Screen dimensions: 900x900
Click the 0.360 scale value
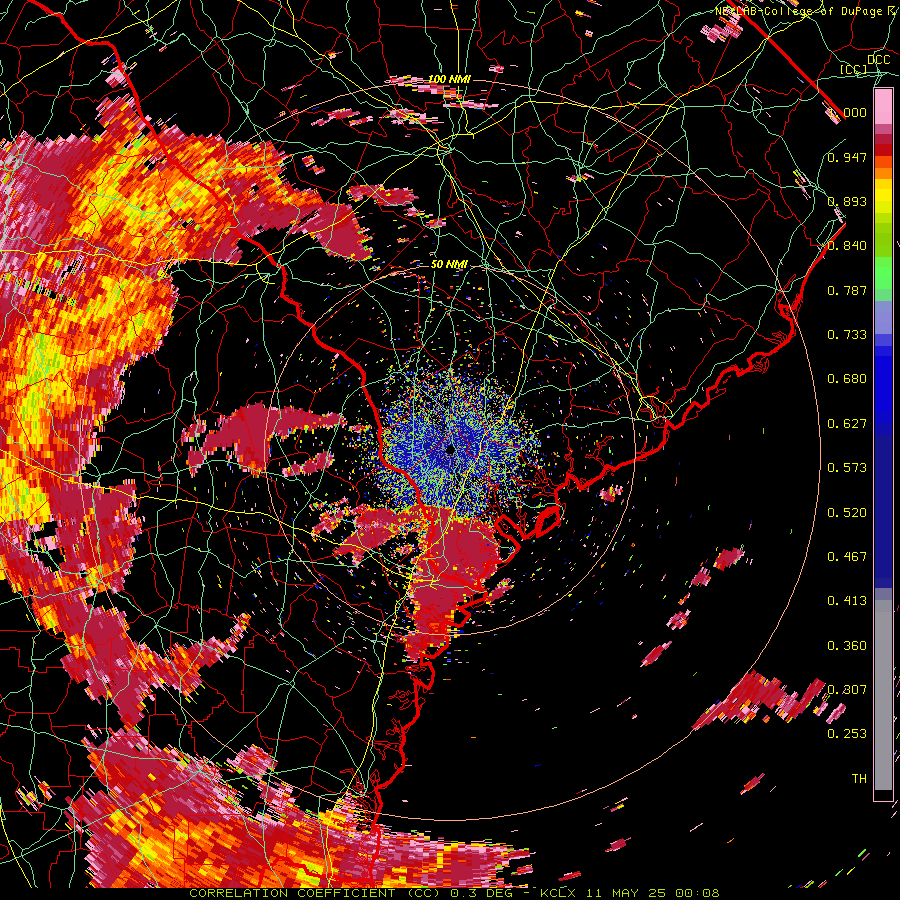[847, 646]
